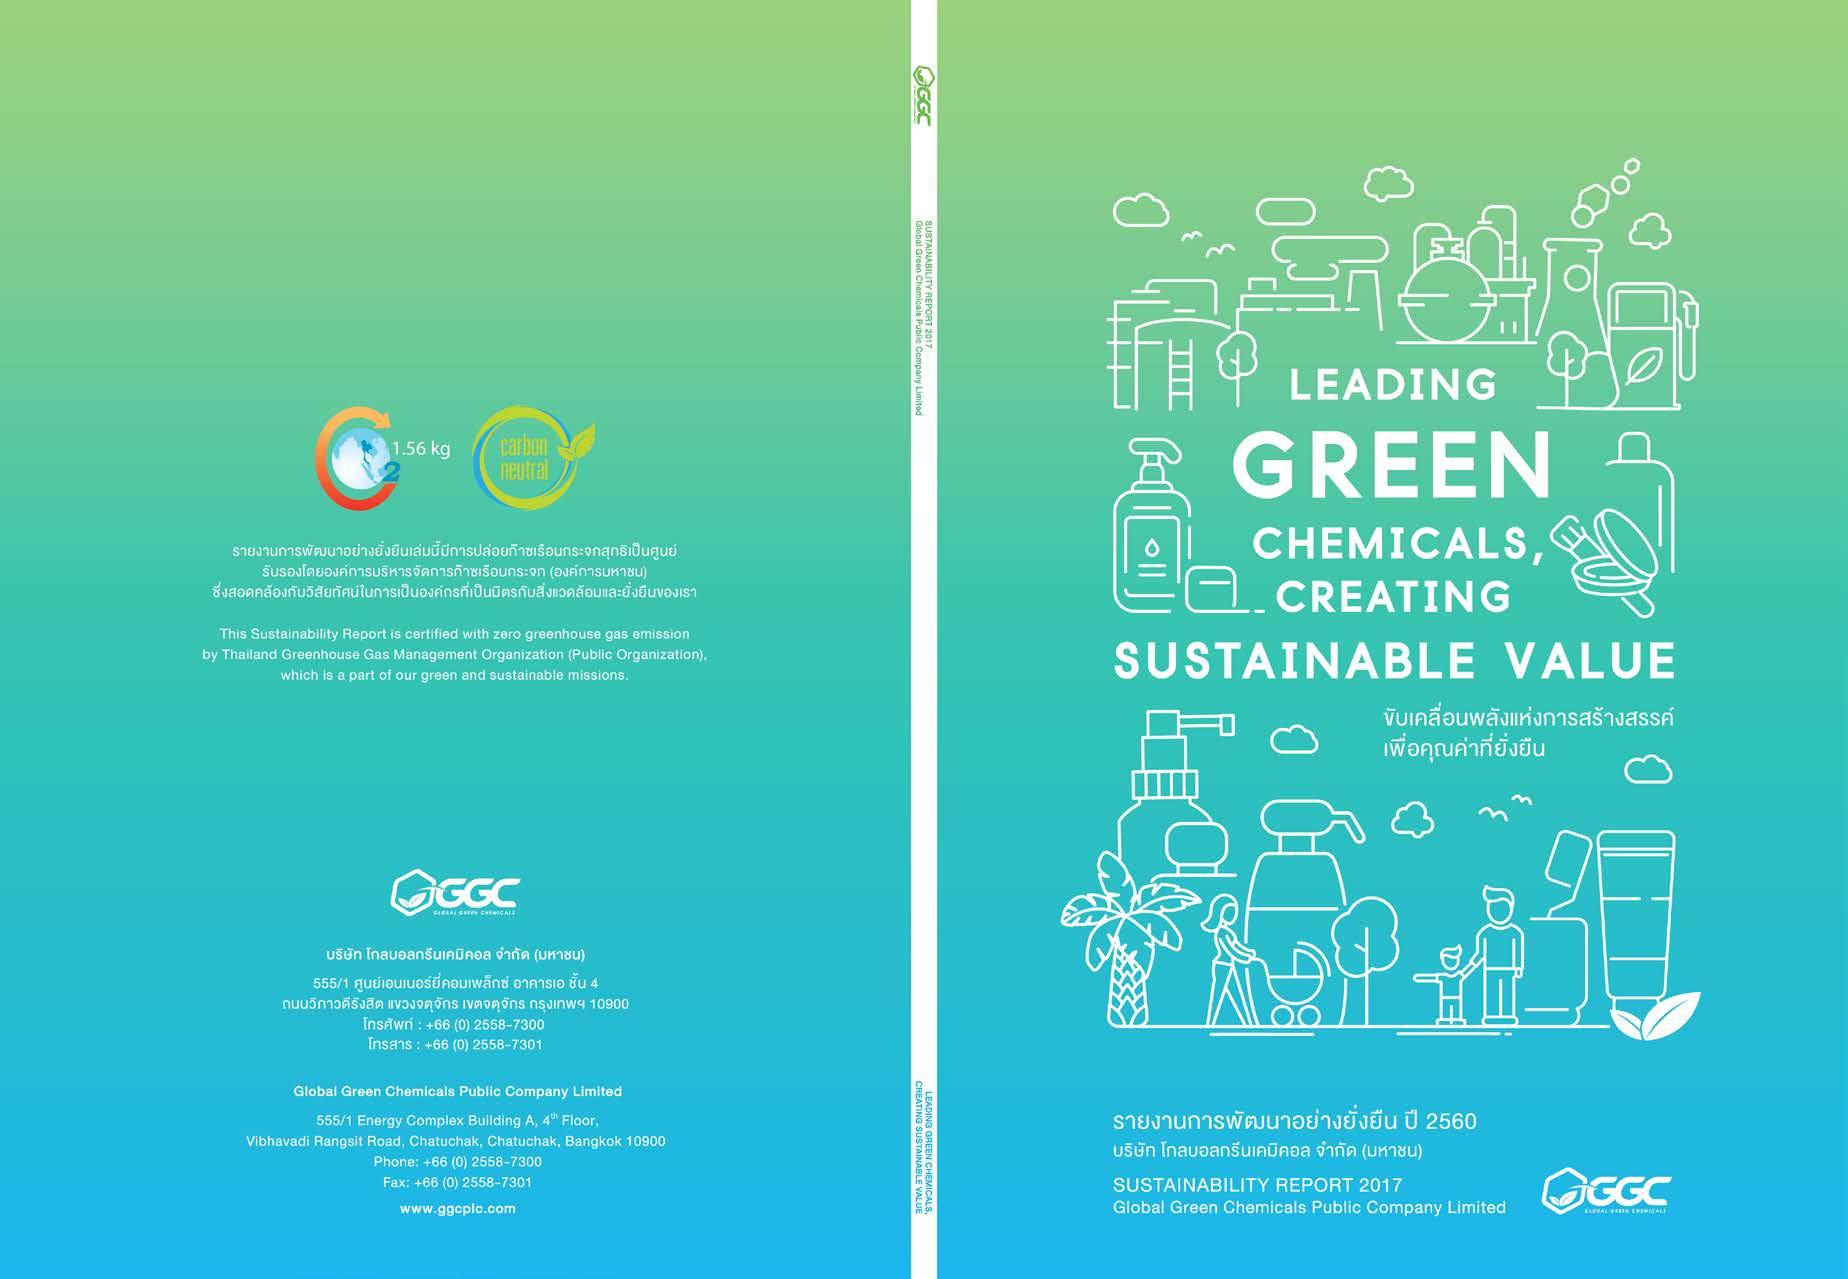
Task: Select รายงานการพัฒนาอย่างยั่งยืน ปี 2560 heading
Action: [x=1295, y=1121]
